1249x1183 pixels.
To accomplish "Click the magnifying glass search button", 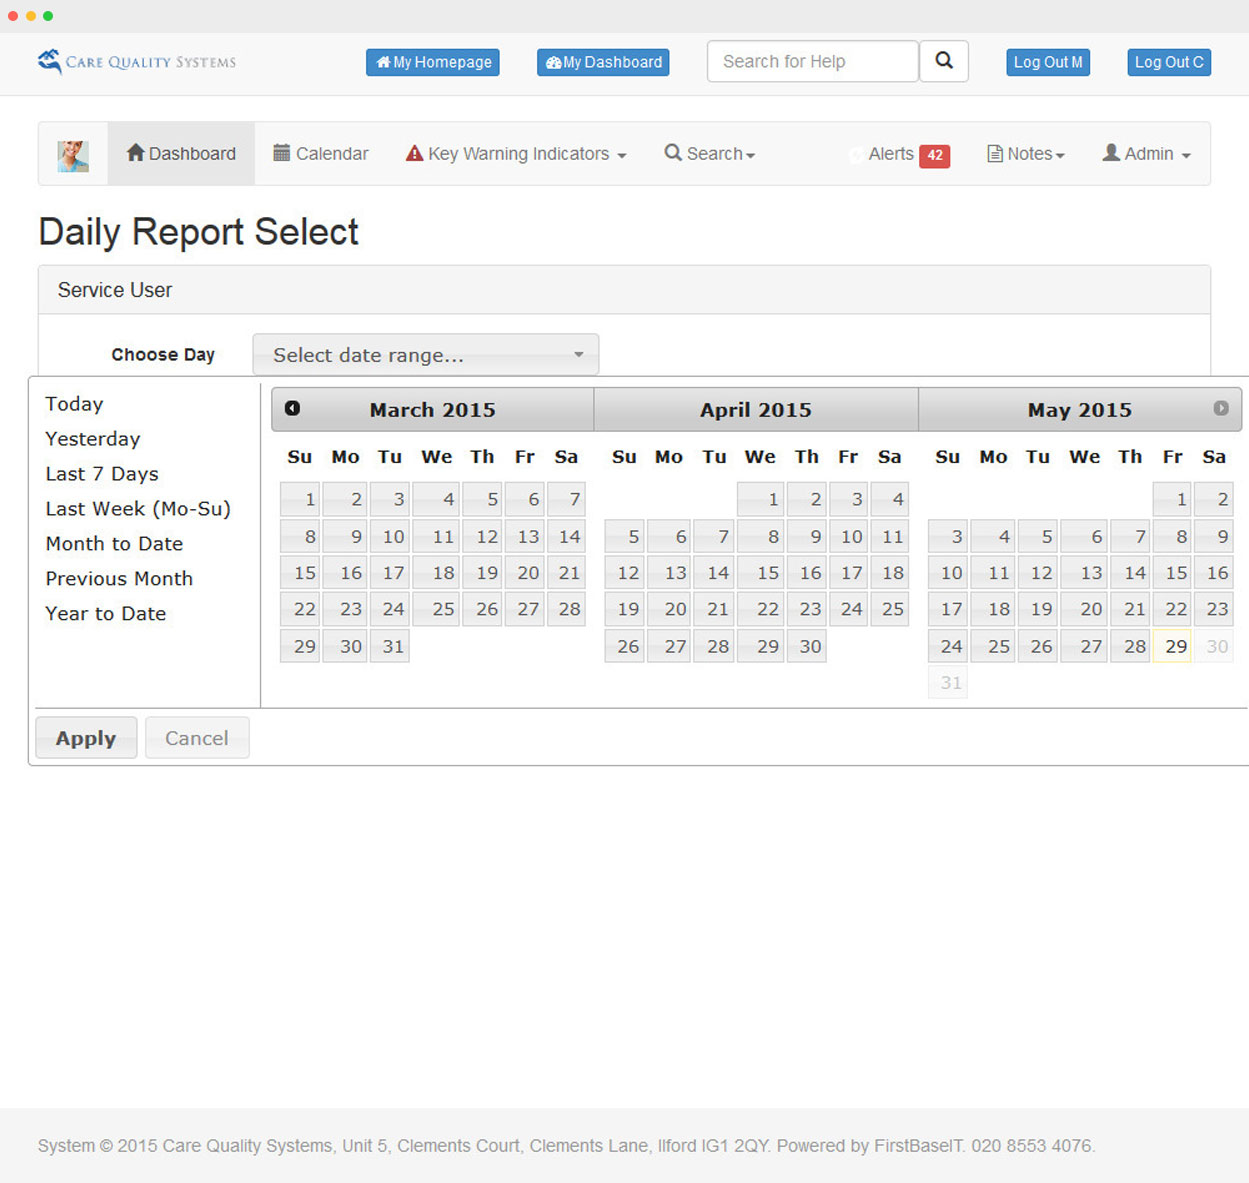I will (943, 61).
